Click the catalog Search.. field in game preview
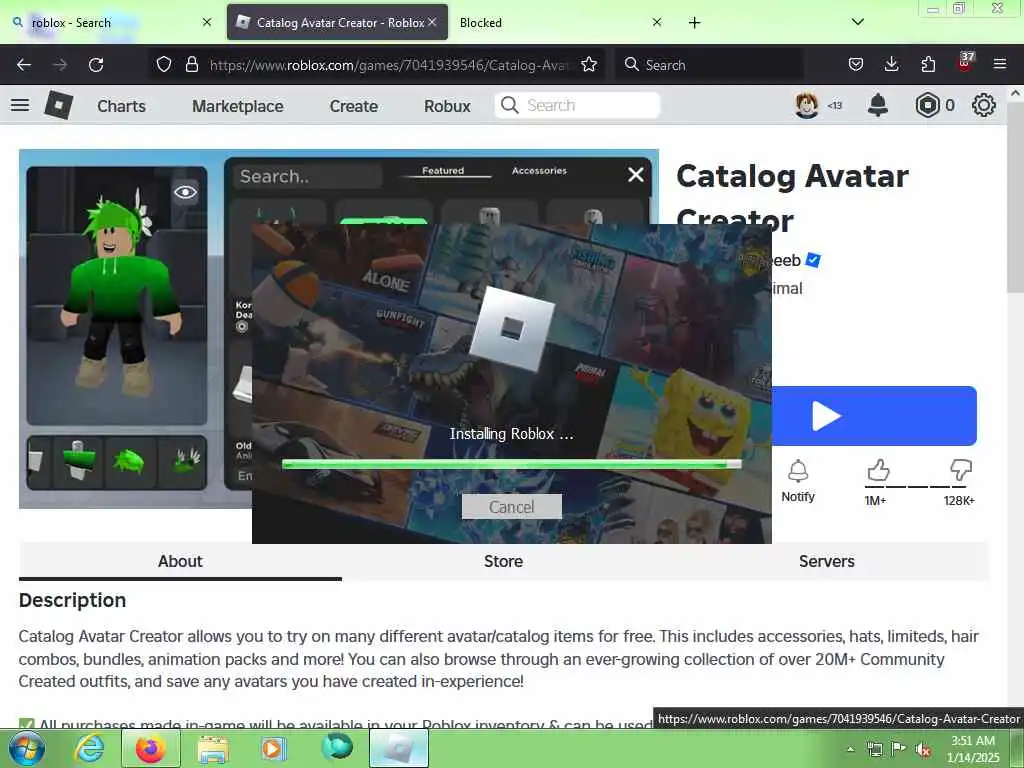The width and height of the screenshot is (1024, 768). pyautogui.click(x=307, y=176)
